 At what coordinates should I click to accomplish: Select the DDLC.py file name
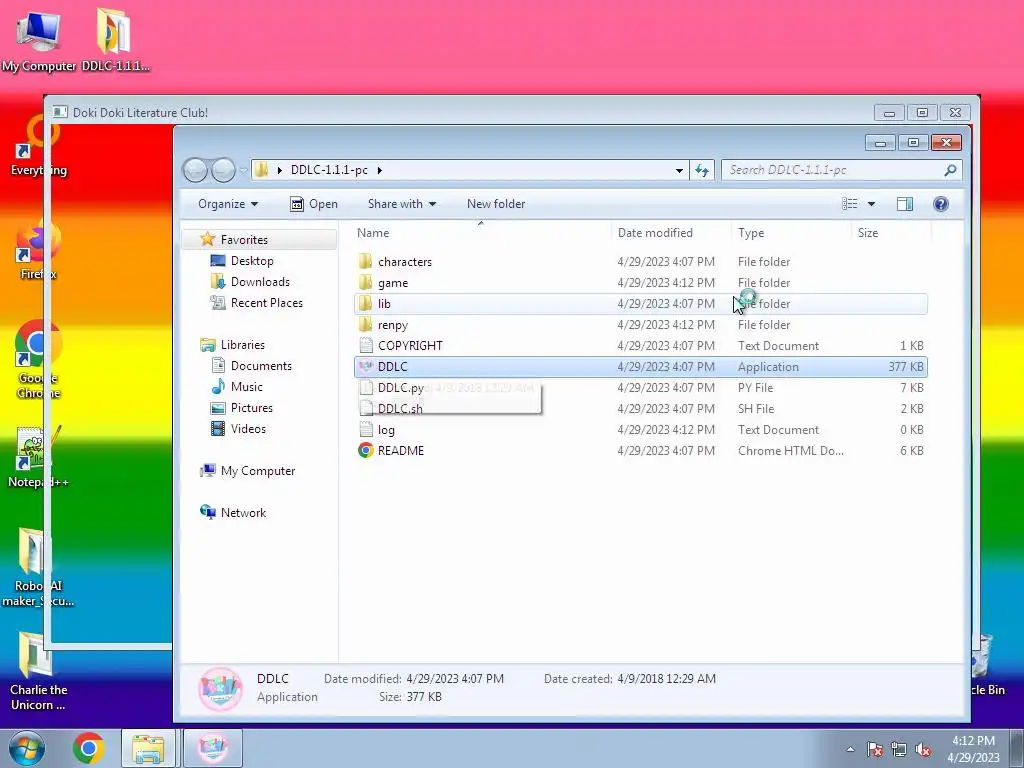tap(400, 388)
